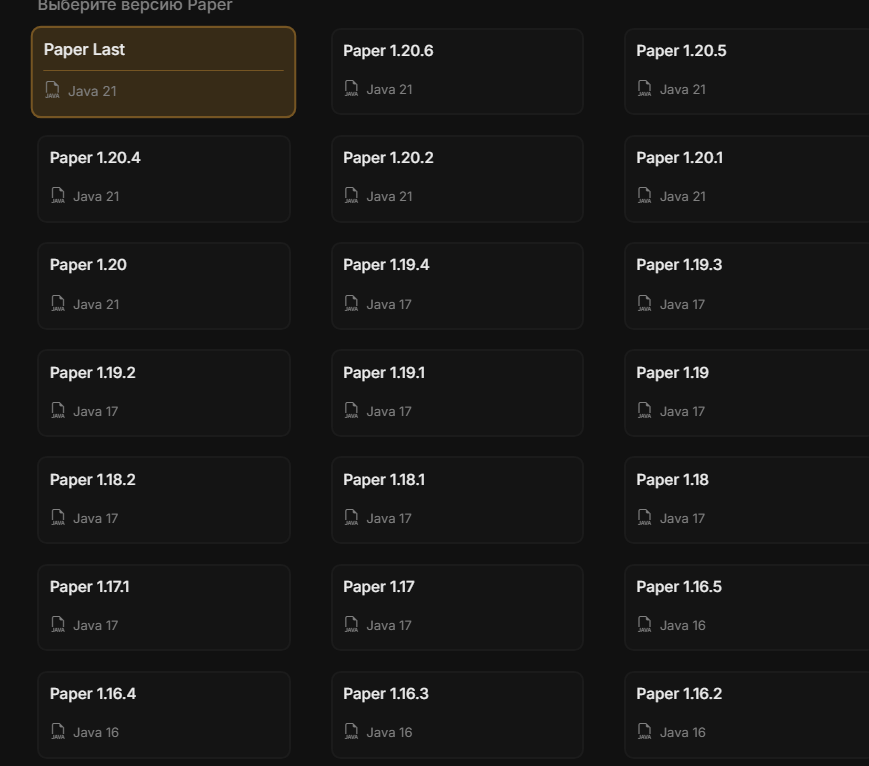Select the Paper 1.20.1 card

point(747,179)
